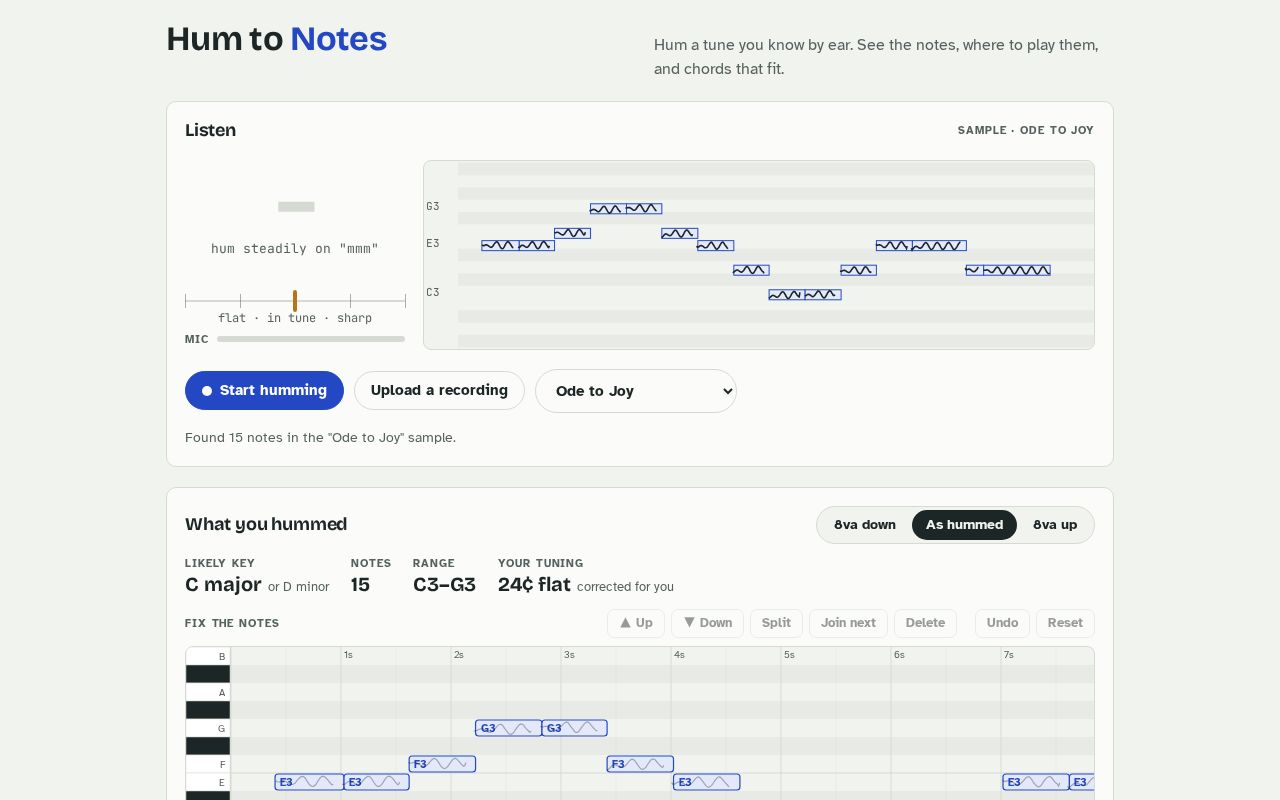The height and width of the screenshot is (800, 1280).
Task: Select the F3 note near the 3.5s mark
Action: [640, 764]
